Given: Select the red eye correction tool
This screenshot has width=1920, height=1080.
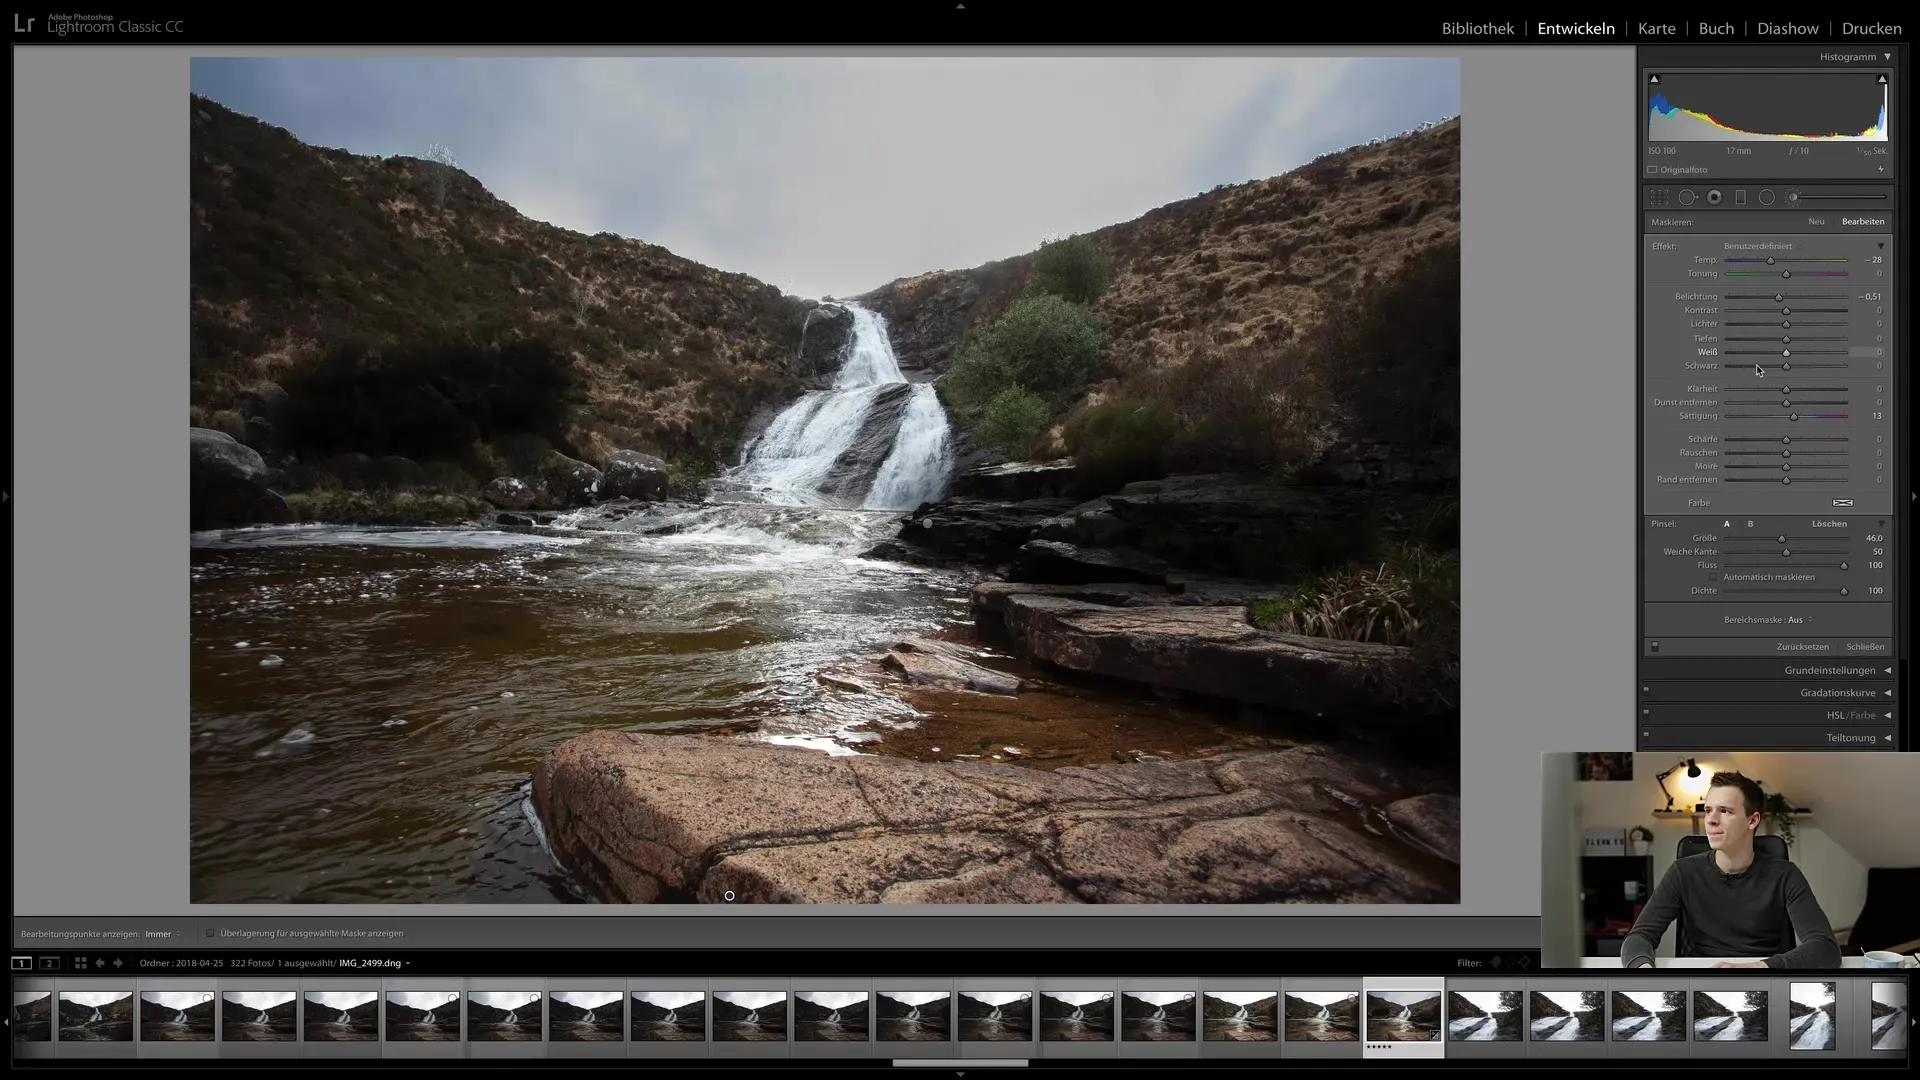Looking at the screenshot, I should click(x=1714, y=197).
